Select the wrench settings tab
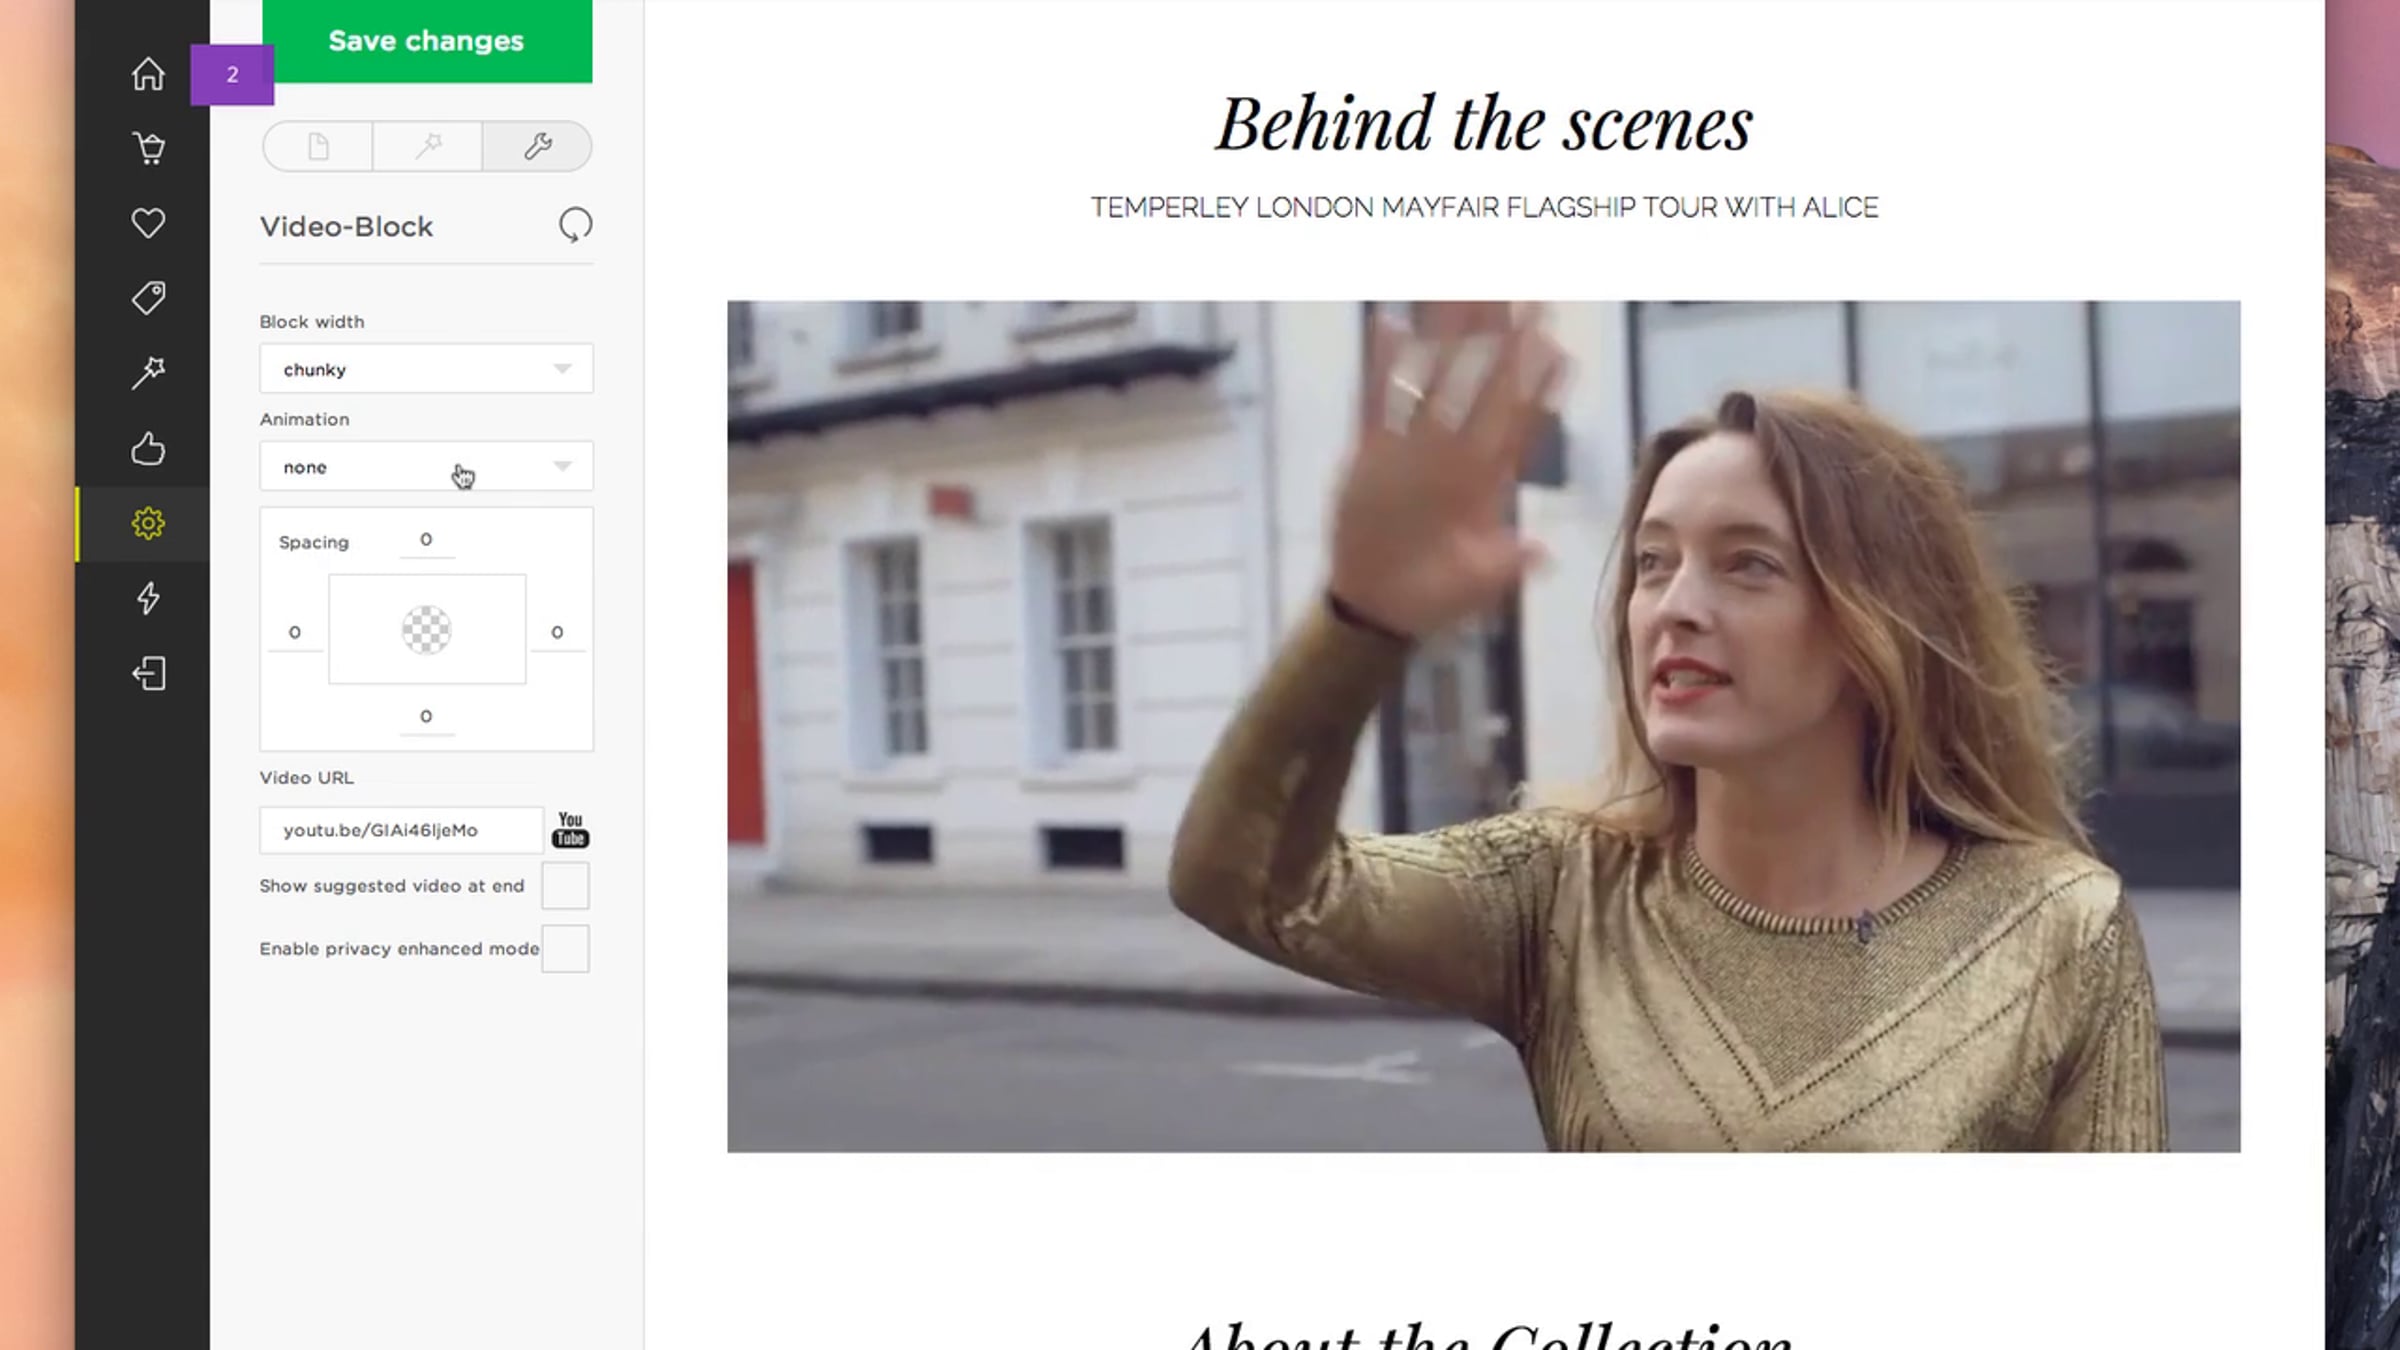 (537, 147)
